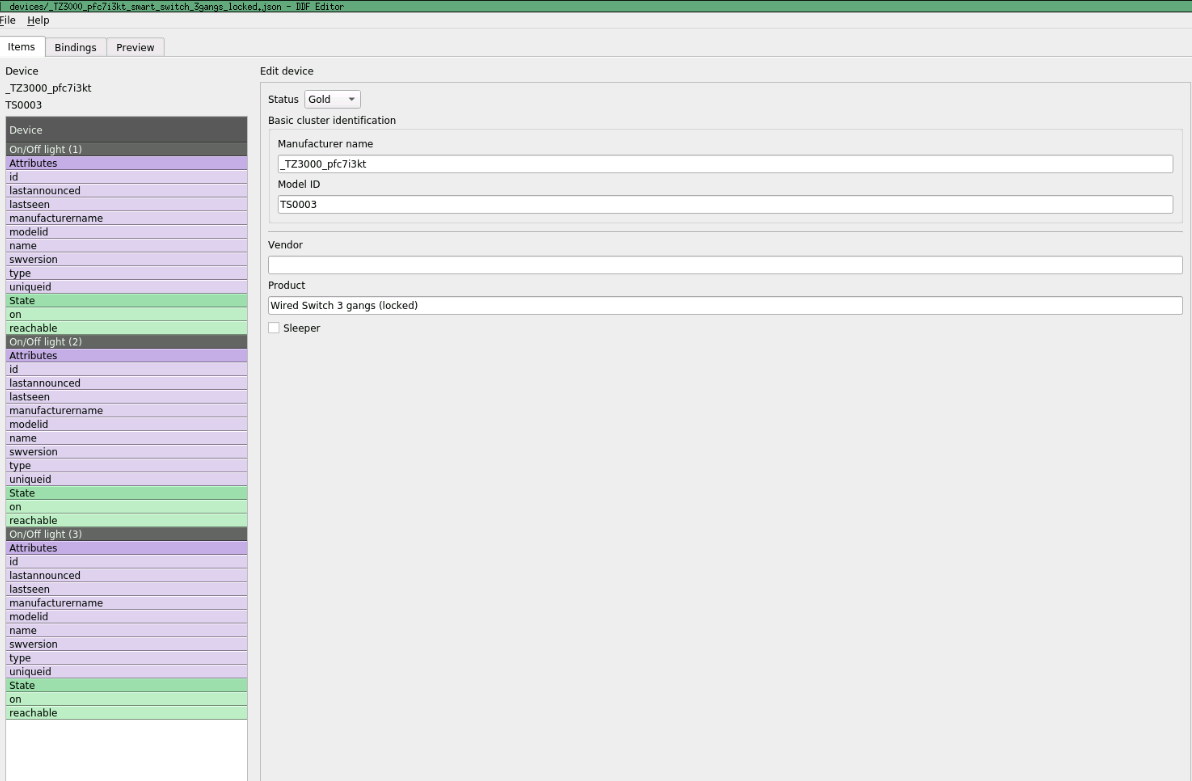Click the Product input field
Screen dimensions: 1192x781
(725, 306)
